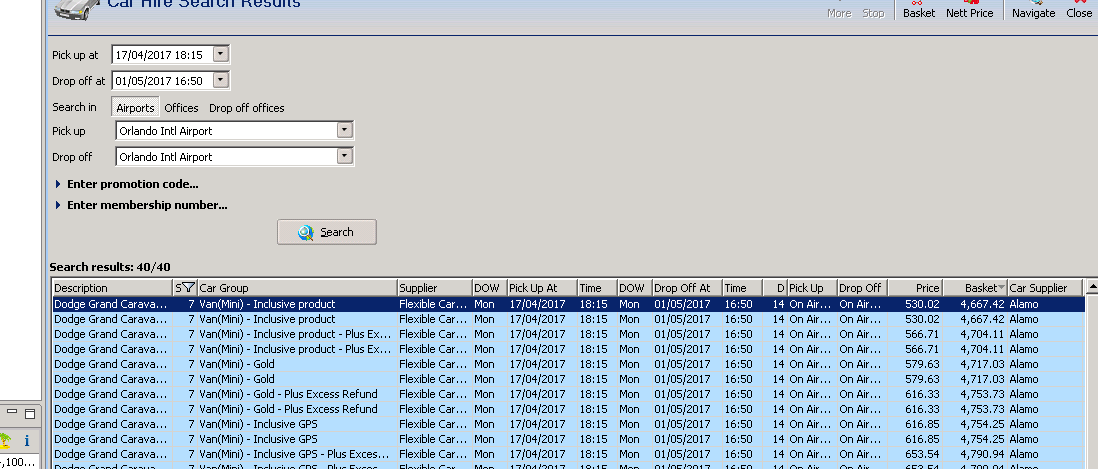Image resolution: width=1098 pixels, height=469 pixels.
Task: Click the filter icon in the S column header
Action: point(187,288)
